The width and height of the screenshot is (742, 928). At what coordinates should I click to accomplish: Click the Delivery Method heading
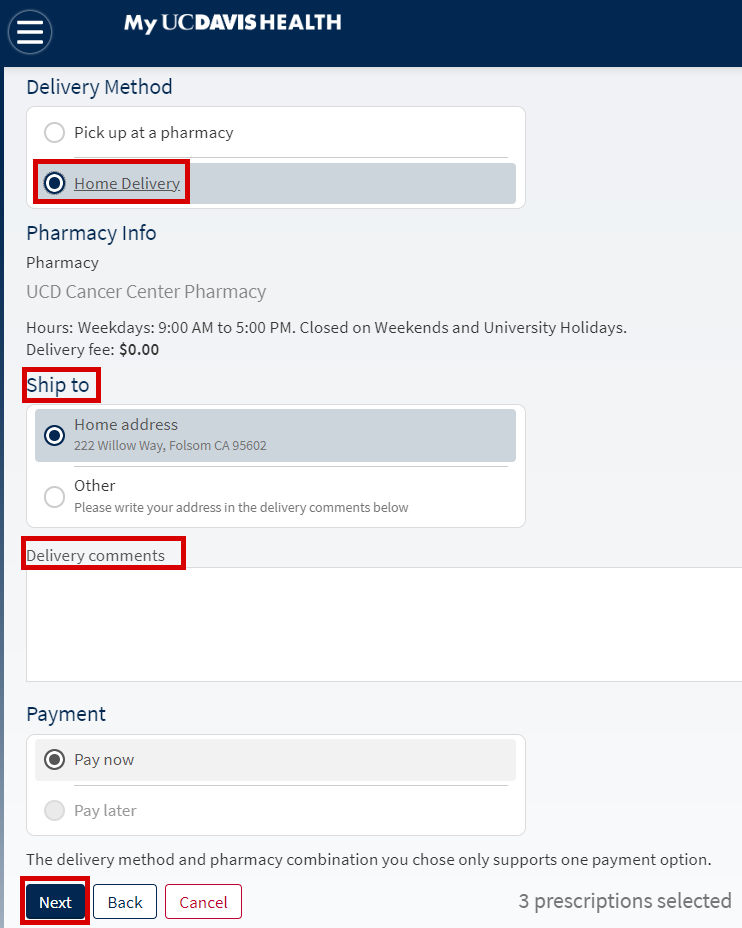pyautogui.click(x=99, y=87)
